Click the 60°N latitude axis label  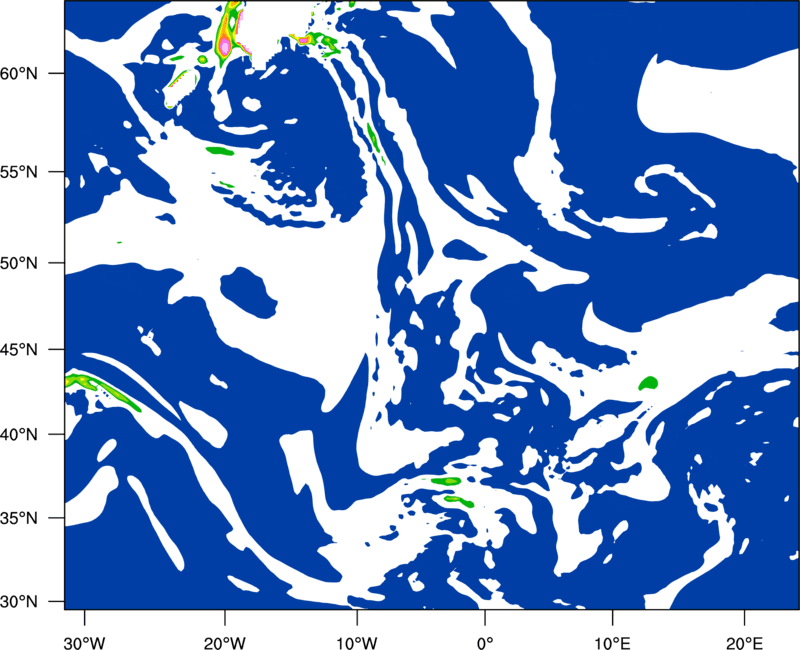[x=19, y=73]
